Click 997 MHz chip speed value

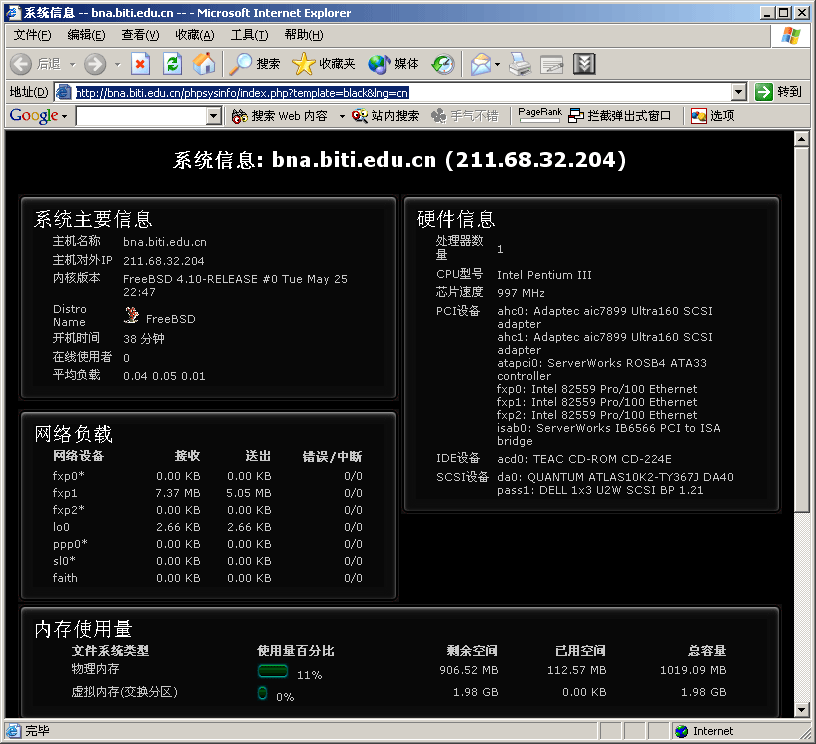point(521,293)
